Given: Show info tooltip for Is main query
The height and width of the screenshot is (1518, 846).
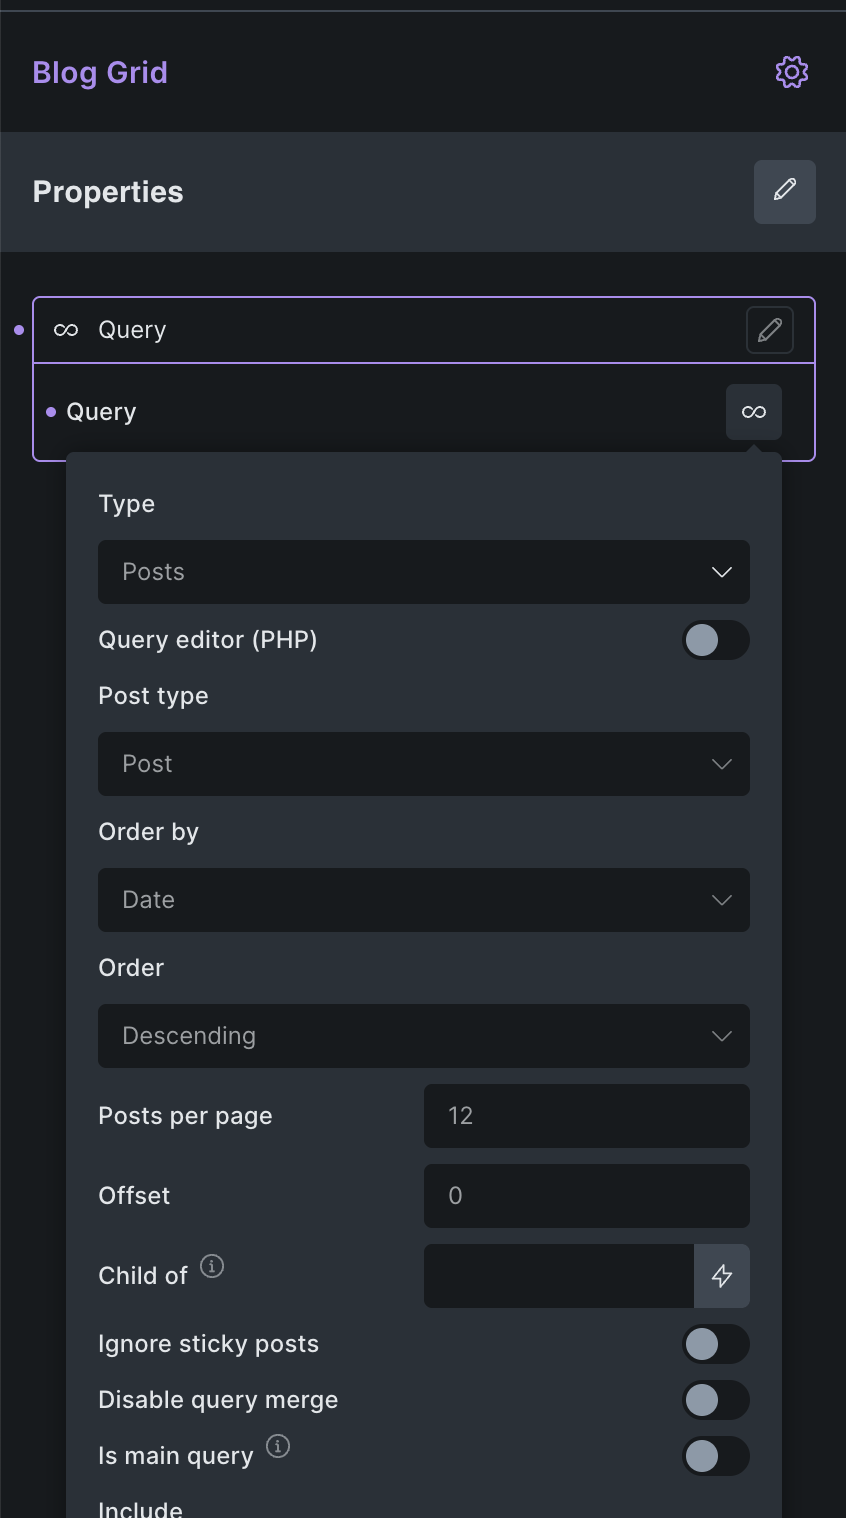Looking at the screenshot, I should coord(278,1446).
